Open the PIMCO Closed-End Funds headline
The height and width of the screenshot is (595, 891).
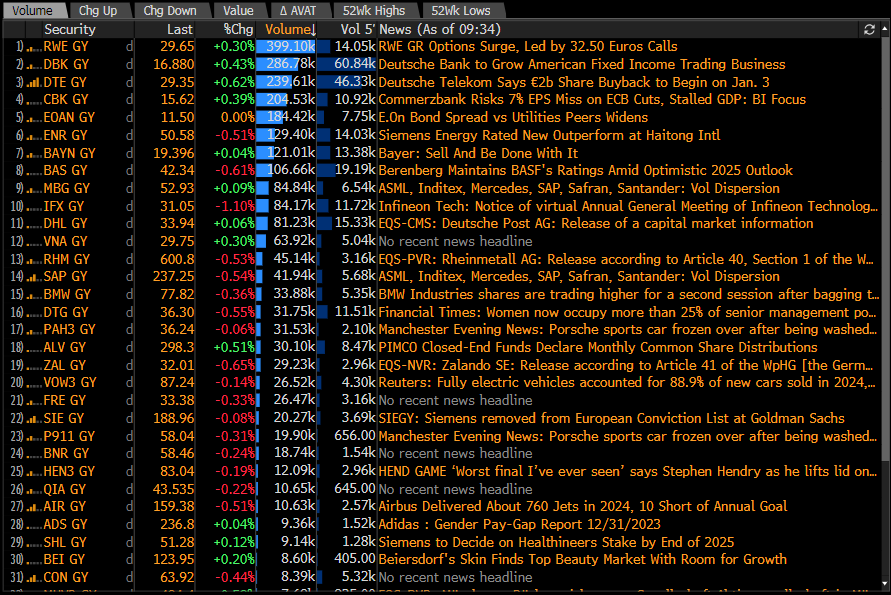[x=598, y=347]
